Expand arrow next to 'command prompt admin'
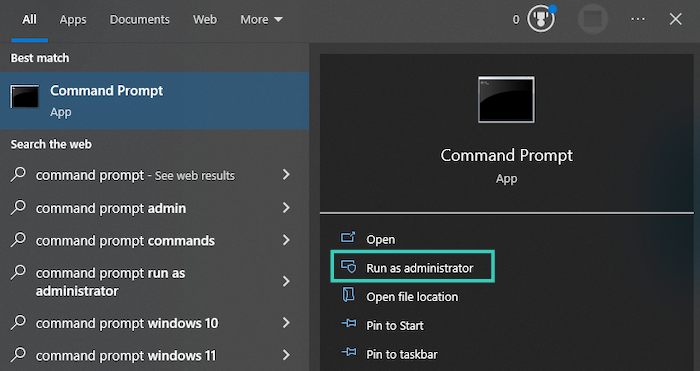The height and width of the screenshot is (371, 700). (x=287, y=208)
